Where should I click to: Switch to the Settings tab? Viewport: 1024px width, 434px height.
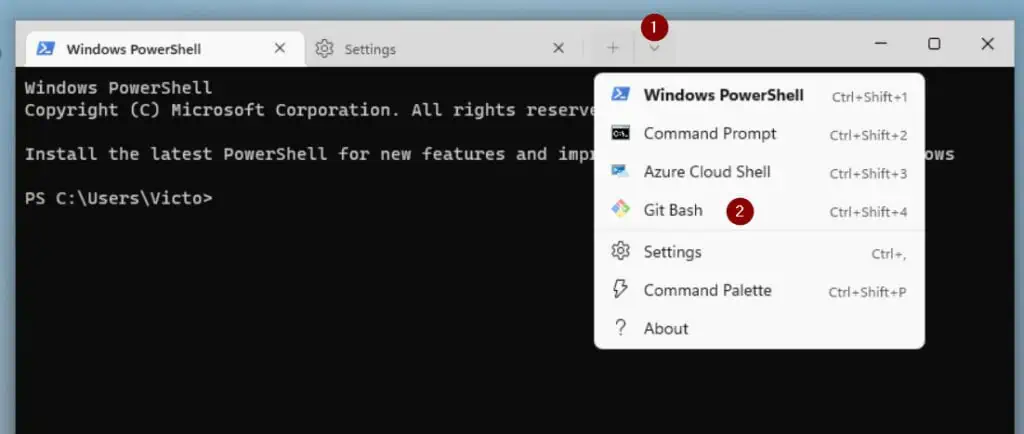tap(443, 49)
